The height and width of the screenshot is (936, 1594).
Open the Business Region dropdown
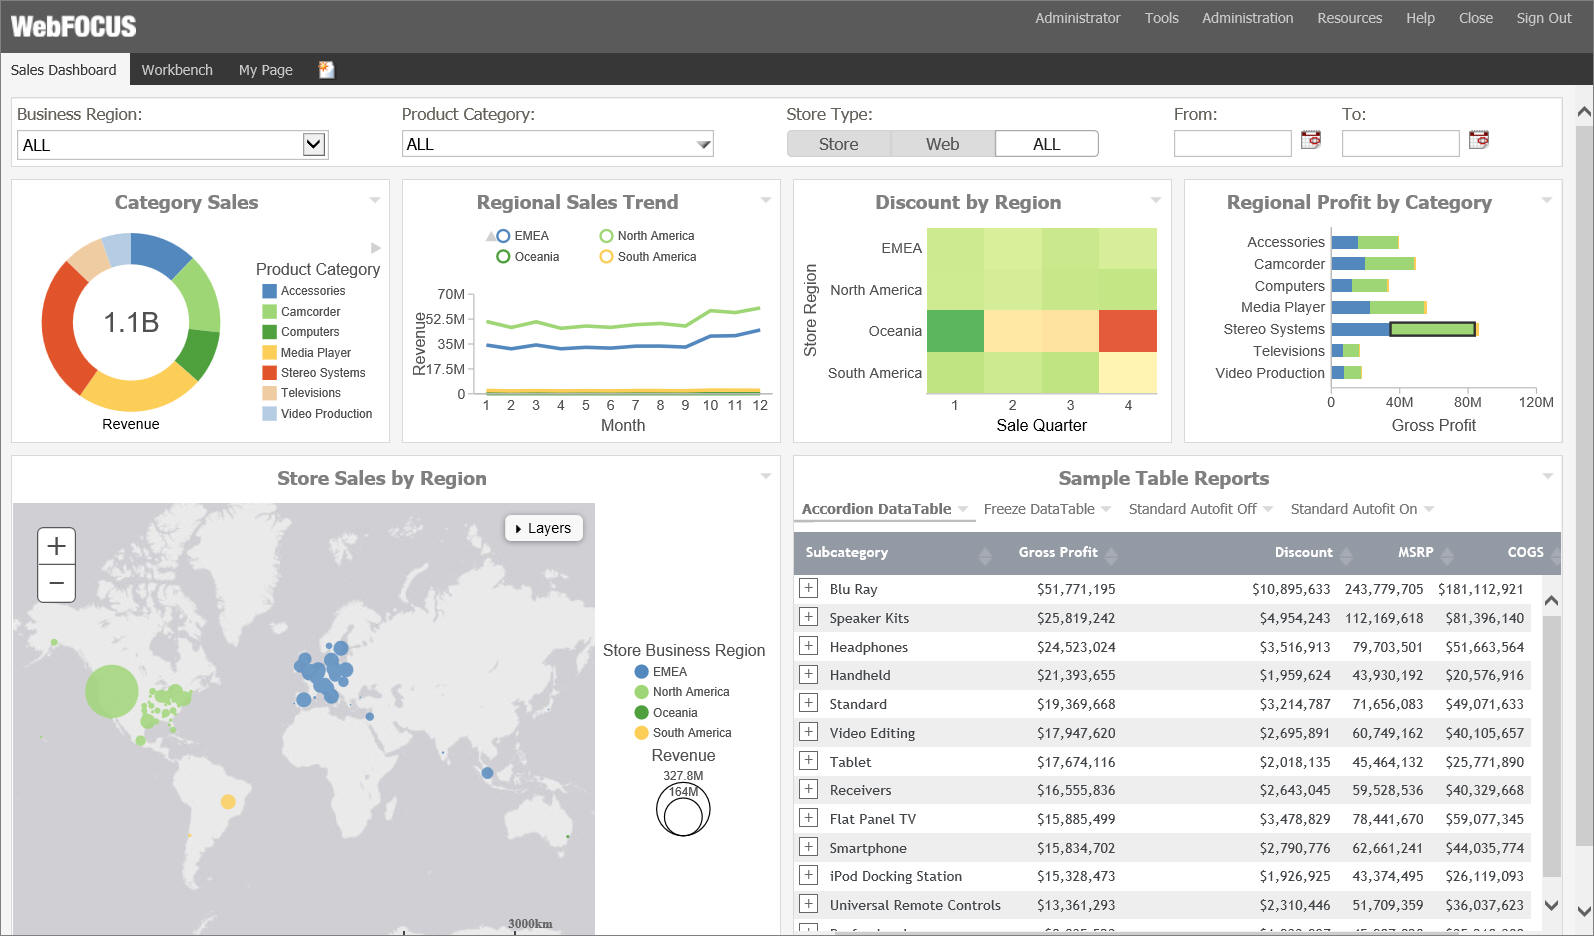314,144
